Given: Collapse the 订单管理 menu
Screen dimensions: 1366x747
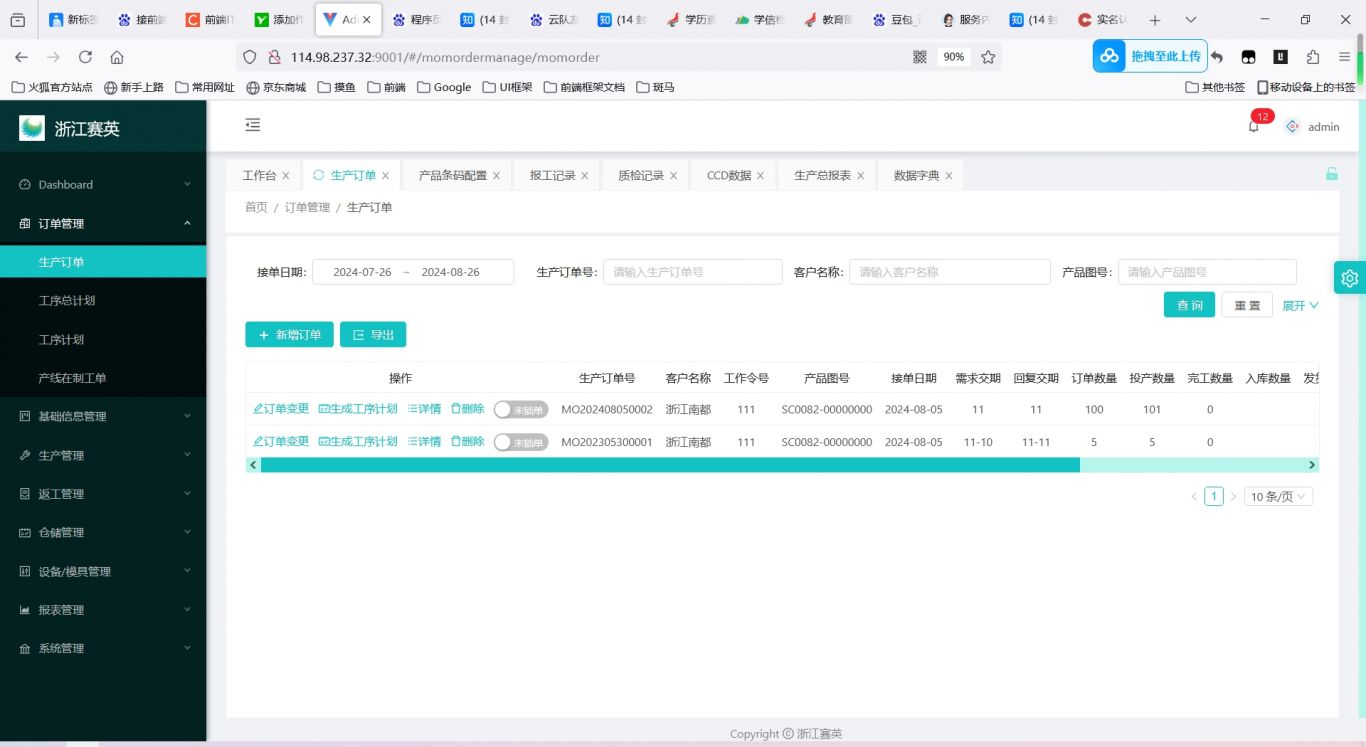Looking at the screenshot, I should [x=103, y=223].
